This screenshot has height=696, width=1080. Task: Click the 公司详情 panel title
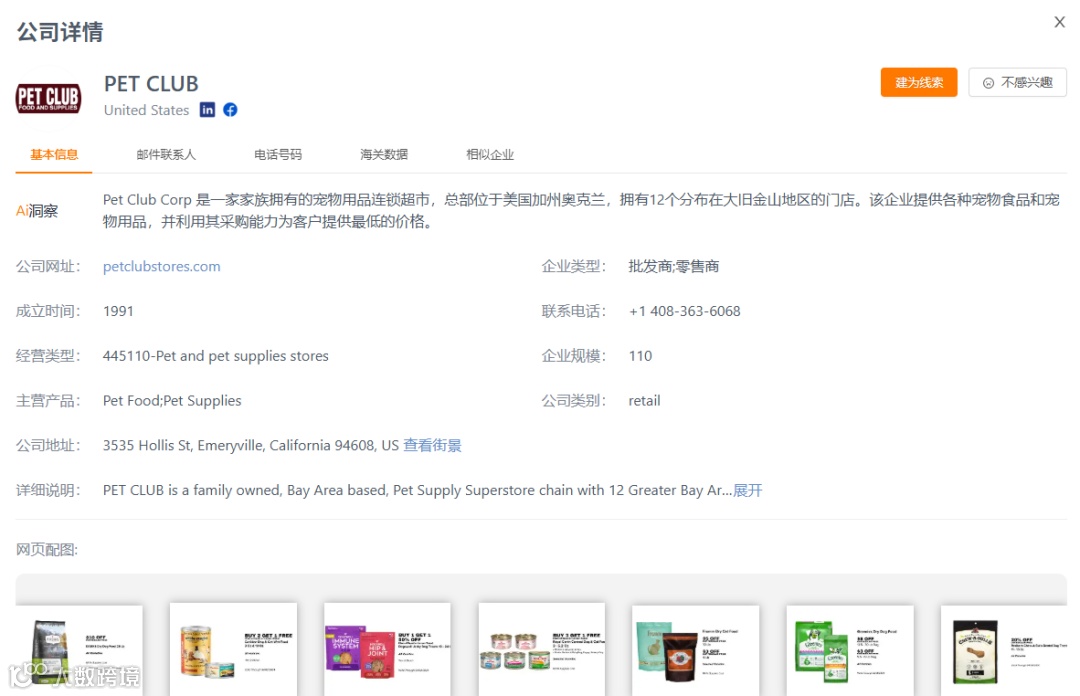coord(60,32)
